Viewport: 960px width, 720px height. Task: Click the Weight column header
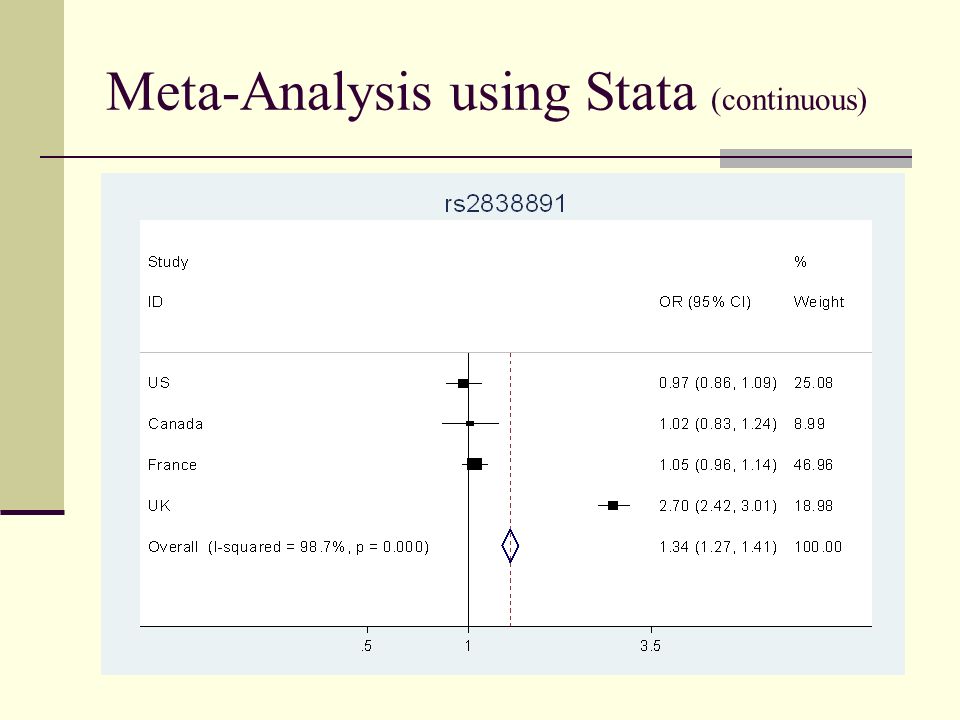click(x=819, y=302)
